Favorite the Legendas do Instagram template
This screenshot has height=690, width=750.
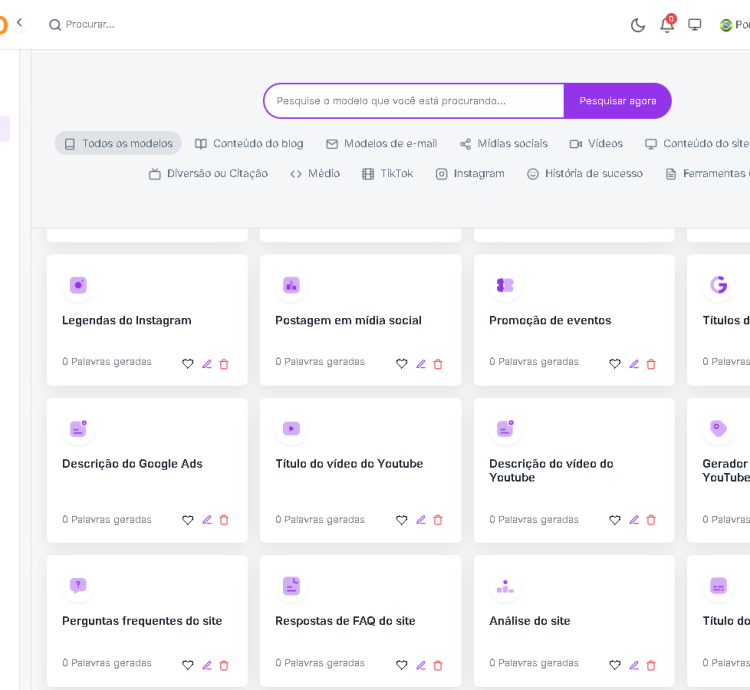pos(188,364)
